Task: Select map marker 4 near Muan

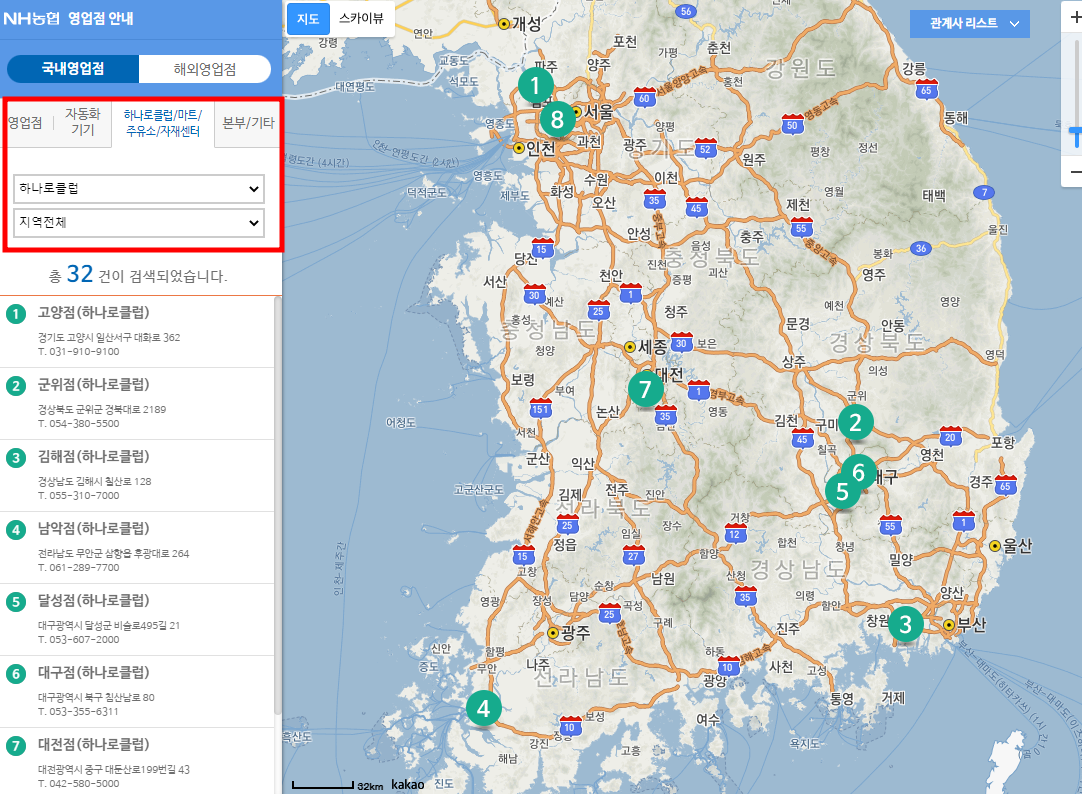Action: [x=484, y=708]
